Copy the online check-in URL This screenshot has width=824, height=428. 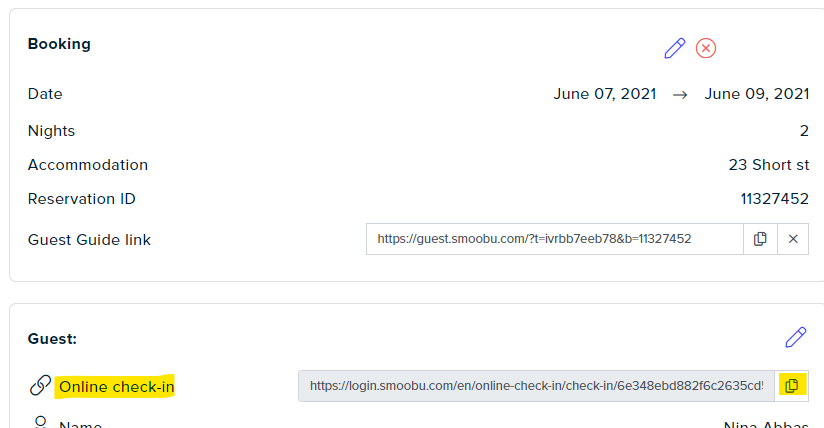click(791, 386)
